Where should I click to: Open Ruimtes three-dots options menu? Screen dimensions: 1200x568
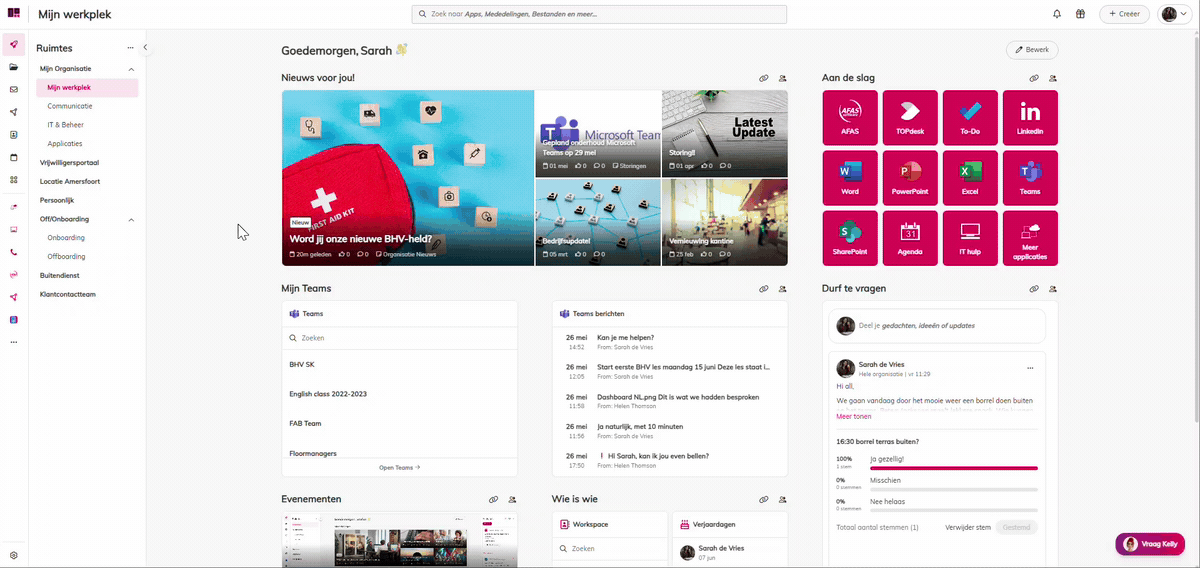point(130,48)
